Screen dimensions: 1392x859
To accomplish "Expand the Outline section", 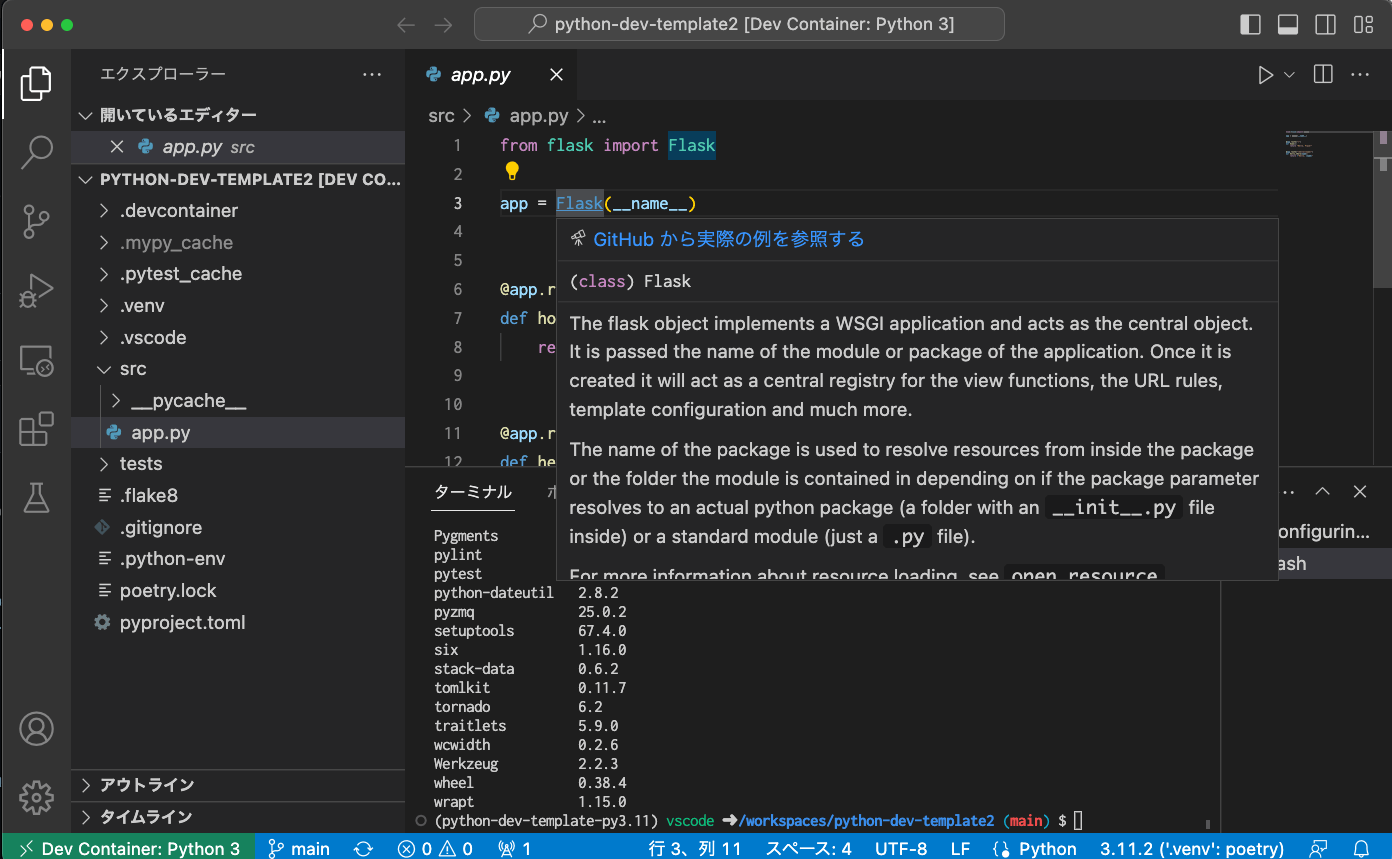I will tap(238, 785).
